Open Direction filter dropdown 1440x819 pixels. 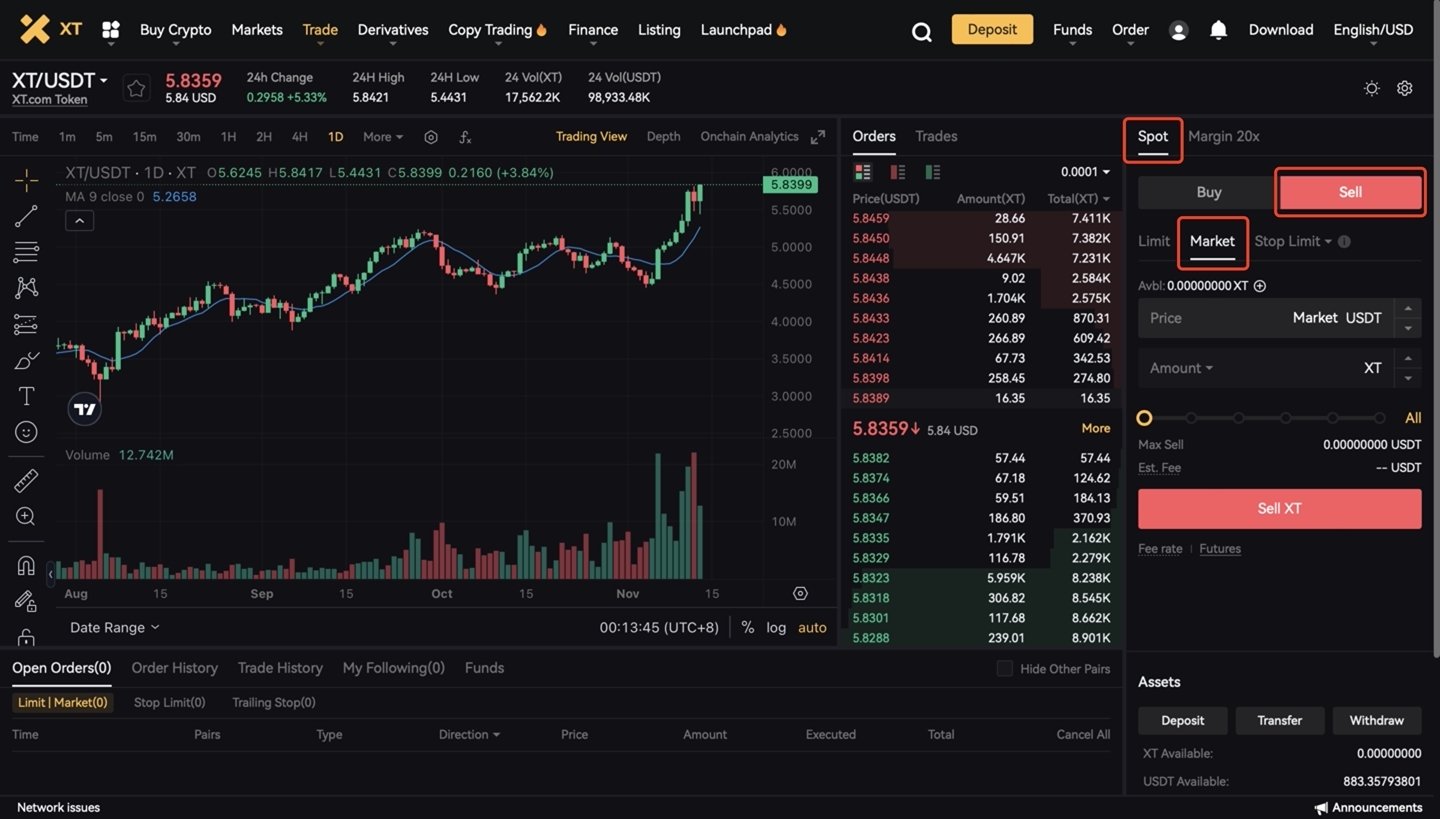coord(469,734)
